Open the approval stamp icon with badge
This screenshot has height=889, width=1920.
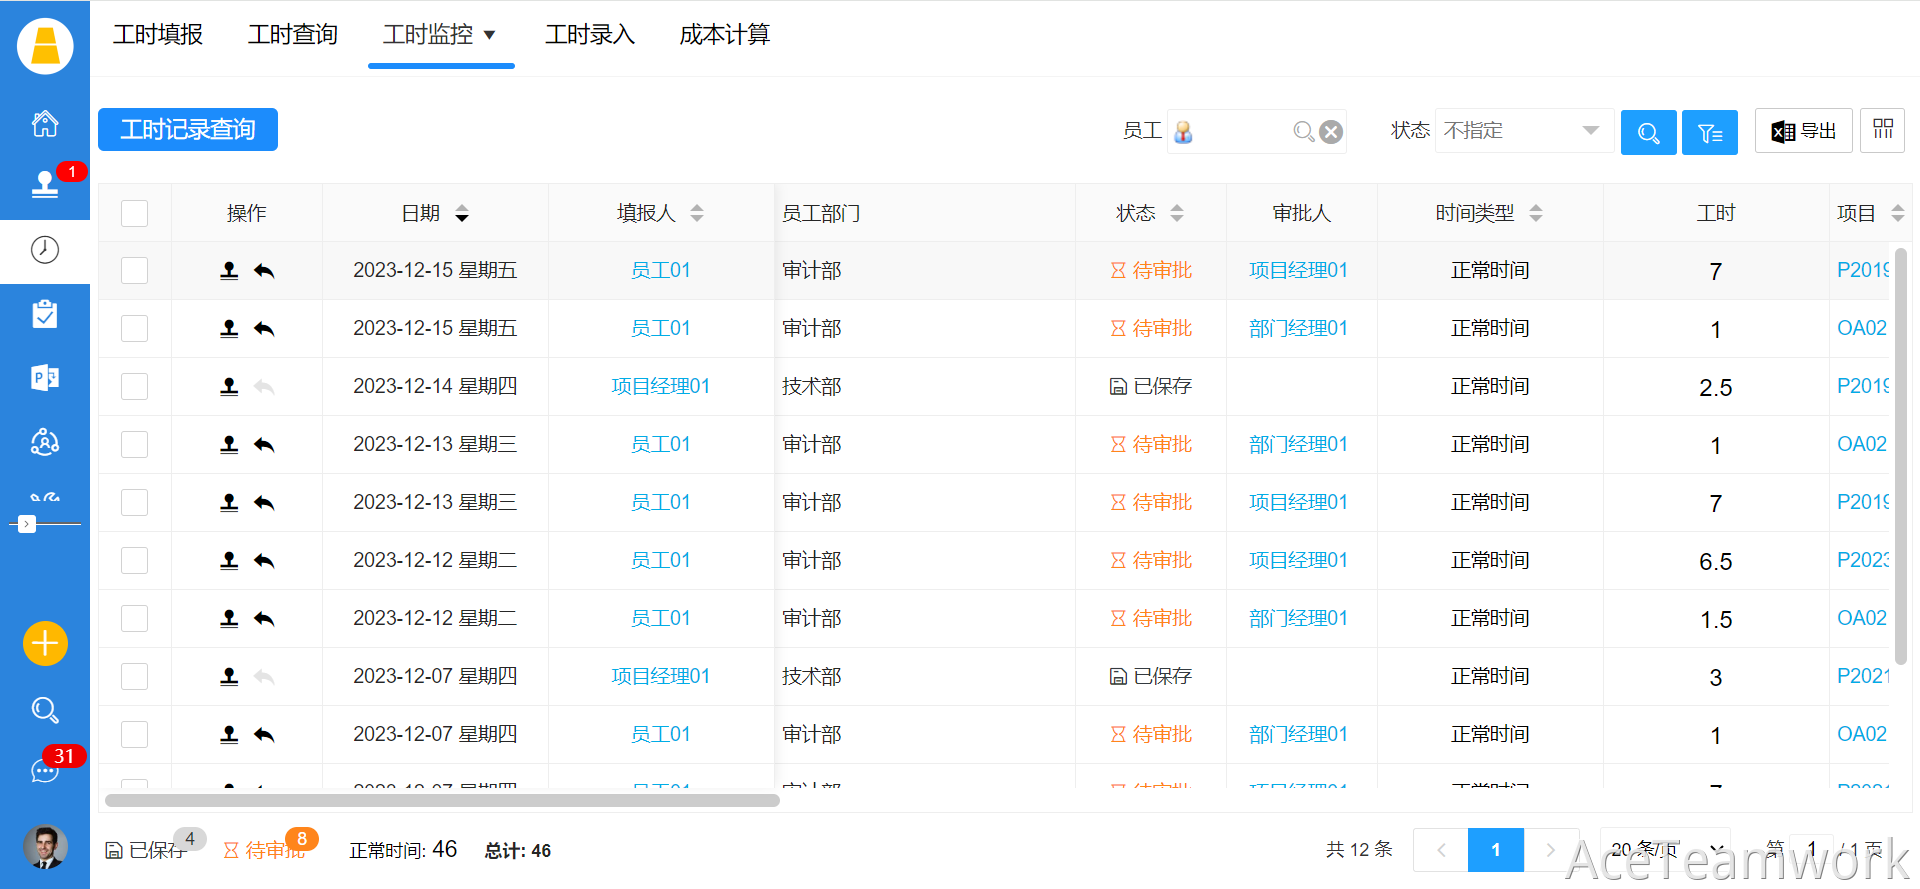(x=45, y=184)
